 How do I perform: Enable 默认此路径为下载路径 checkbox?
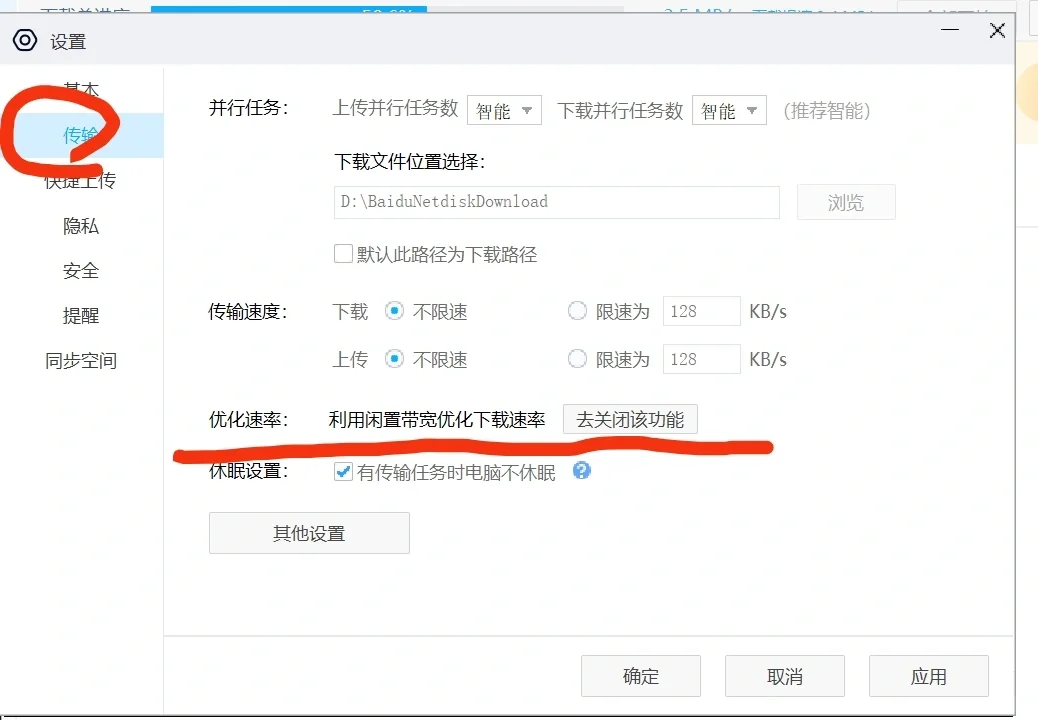coord(343,254)
